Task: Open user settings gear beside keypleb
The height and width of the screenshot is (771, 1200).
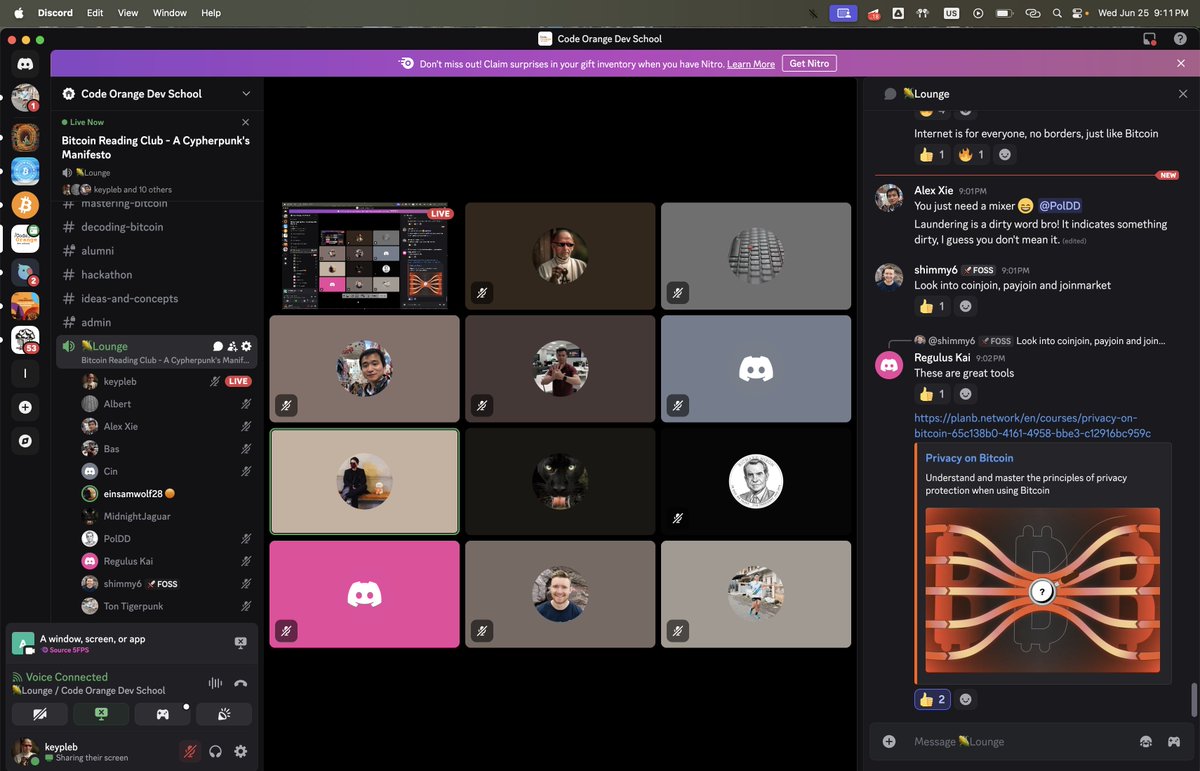Action: pyautogui.click(x=240, y=751)
